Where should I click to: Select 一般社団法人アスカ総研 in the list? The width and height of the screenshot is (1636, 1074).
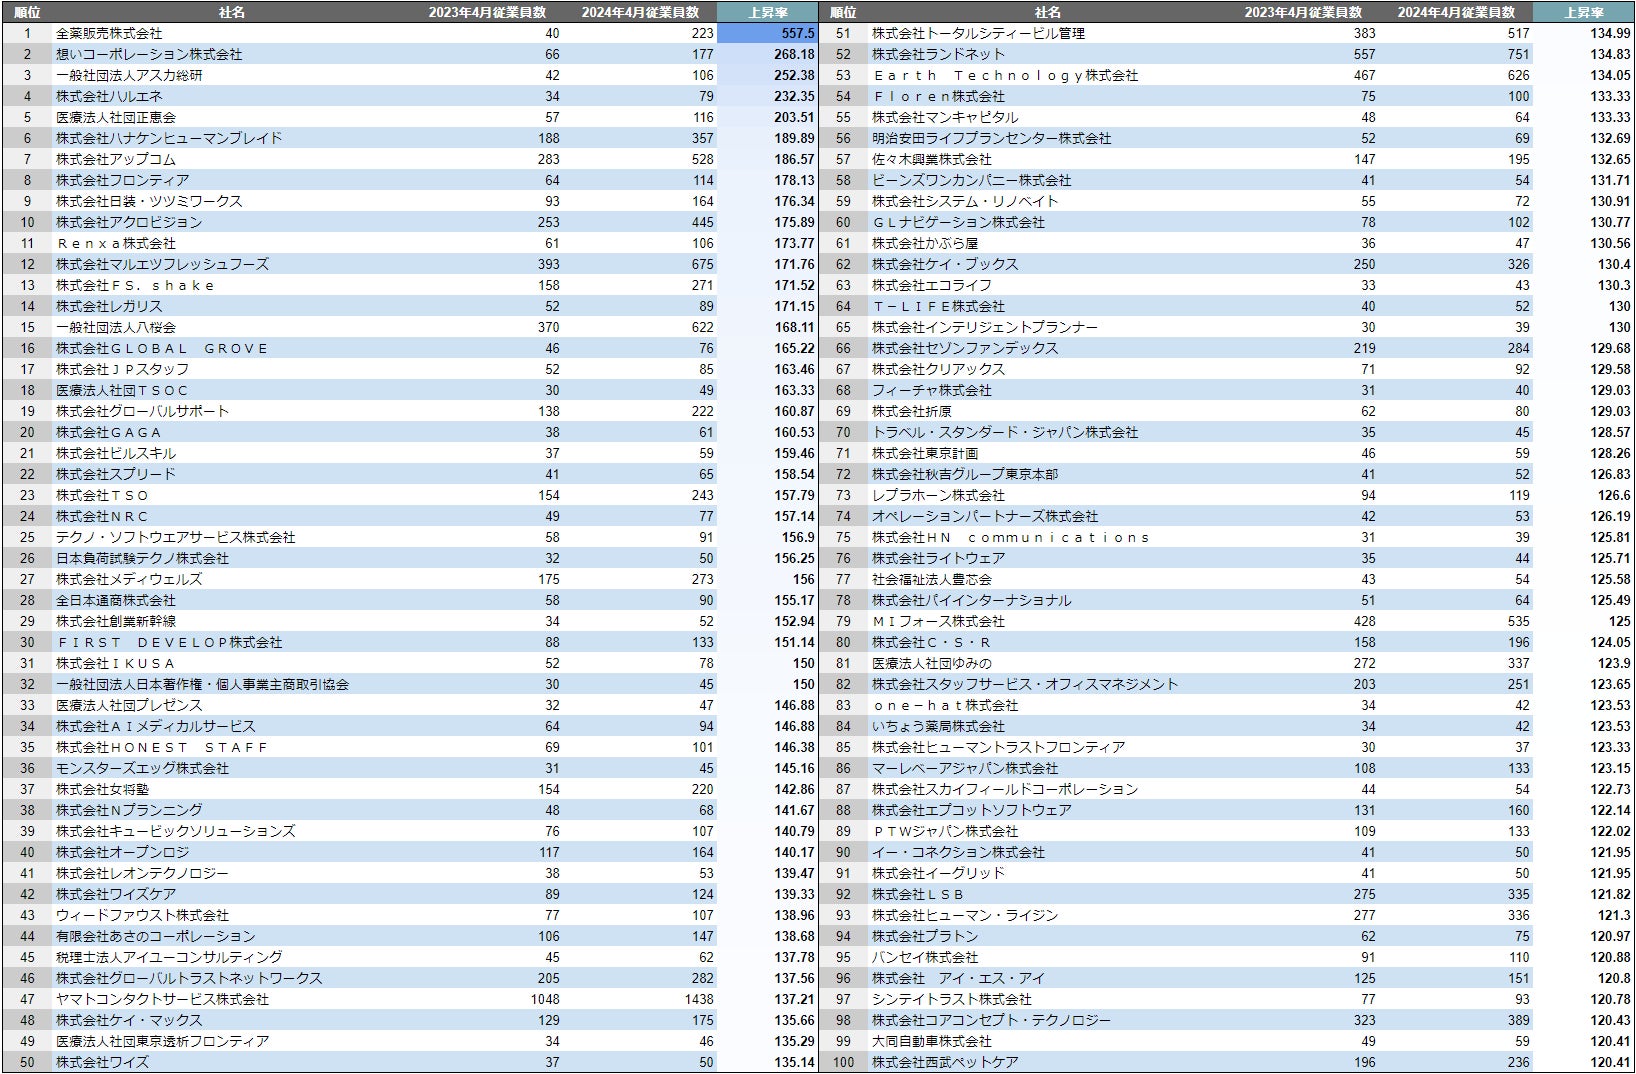(x=129, y=75)
